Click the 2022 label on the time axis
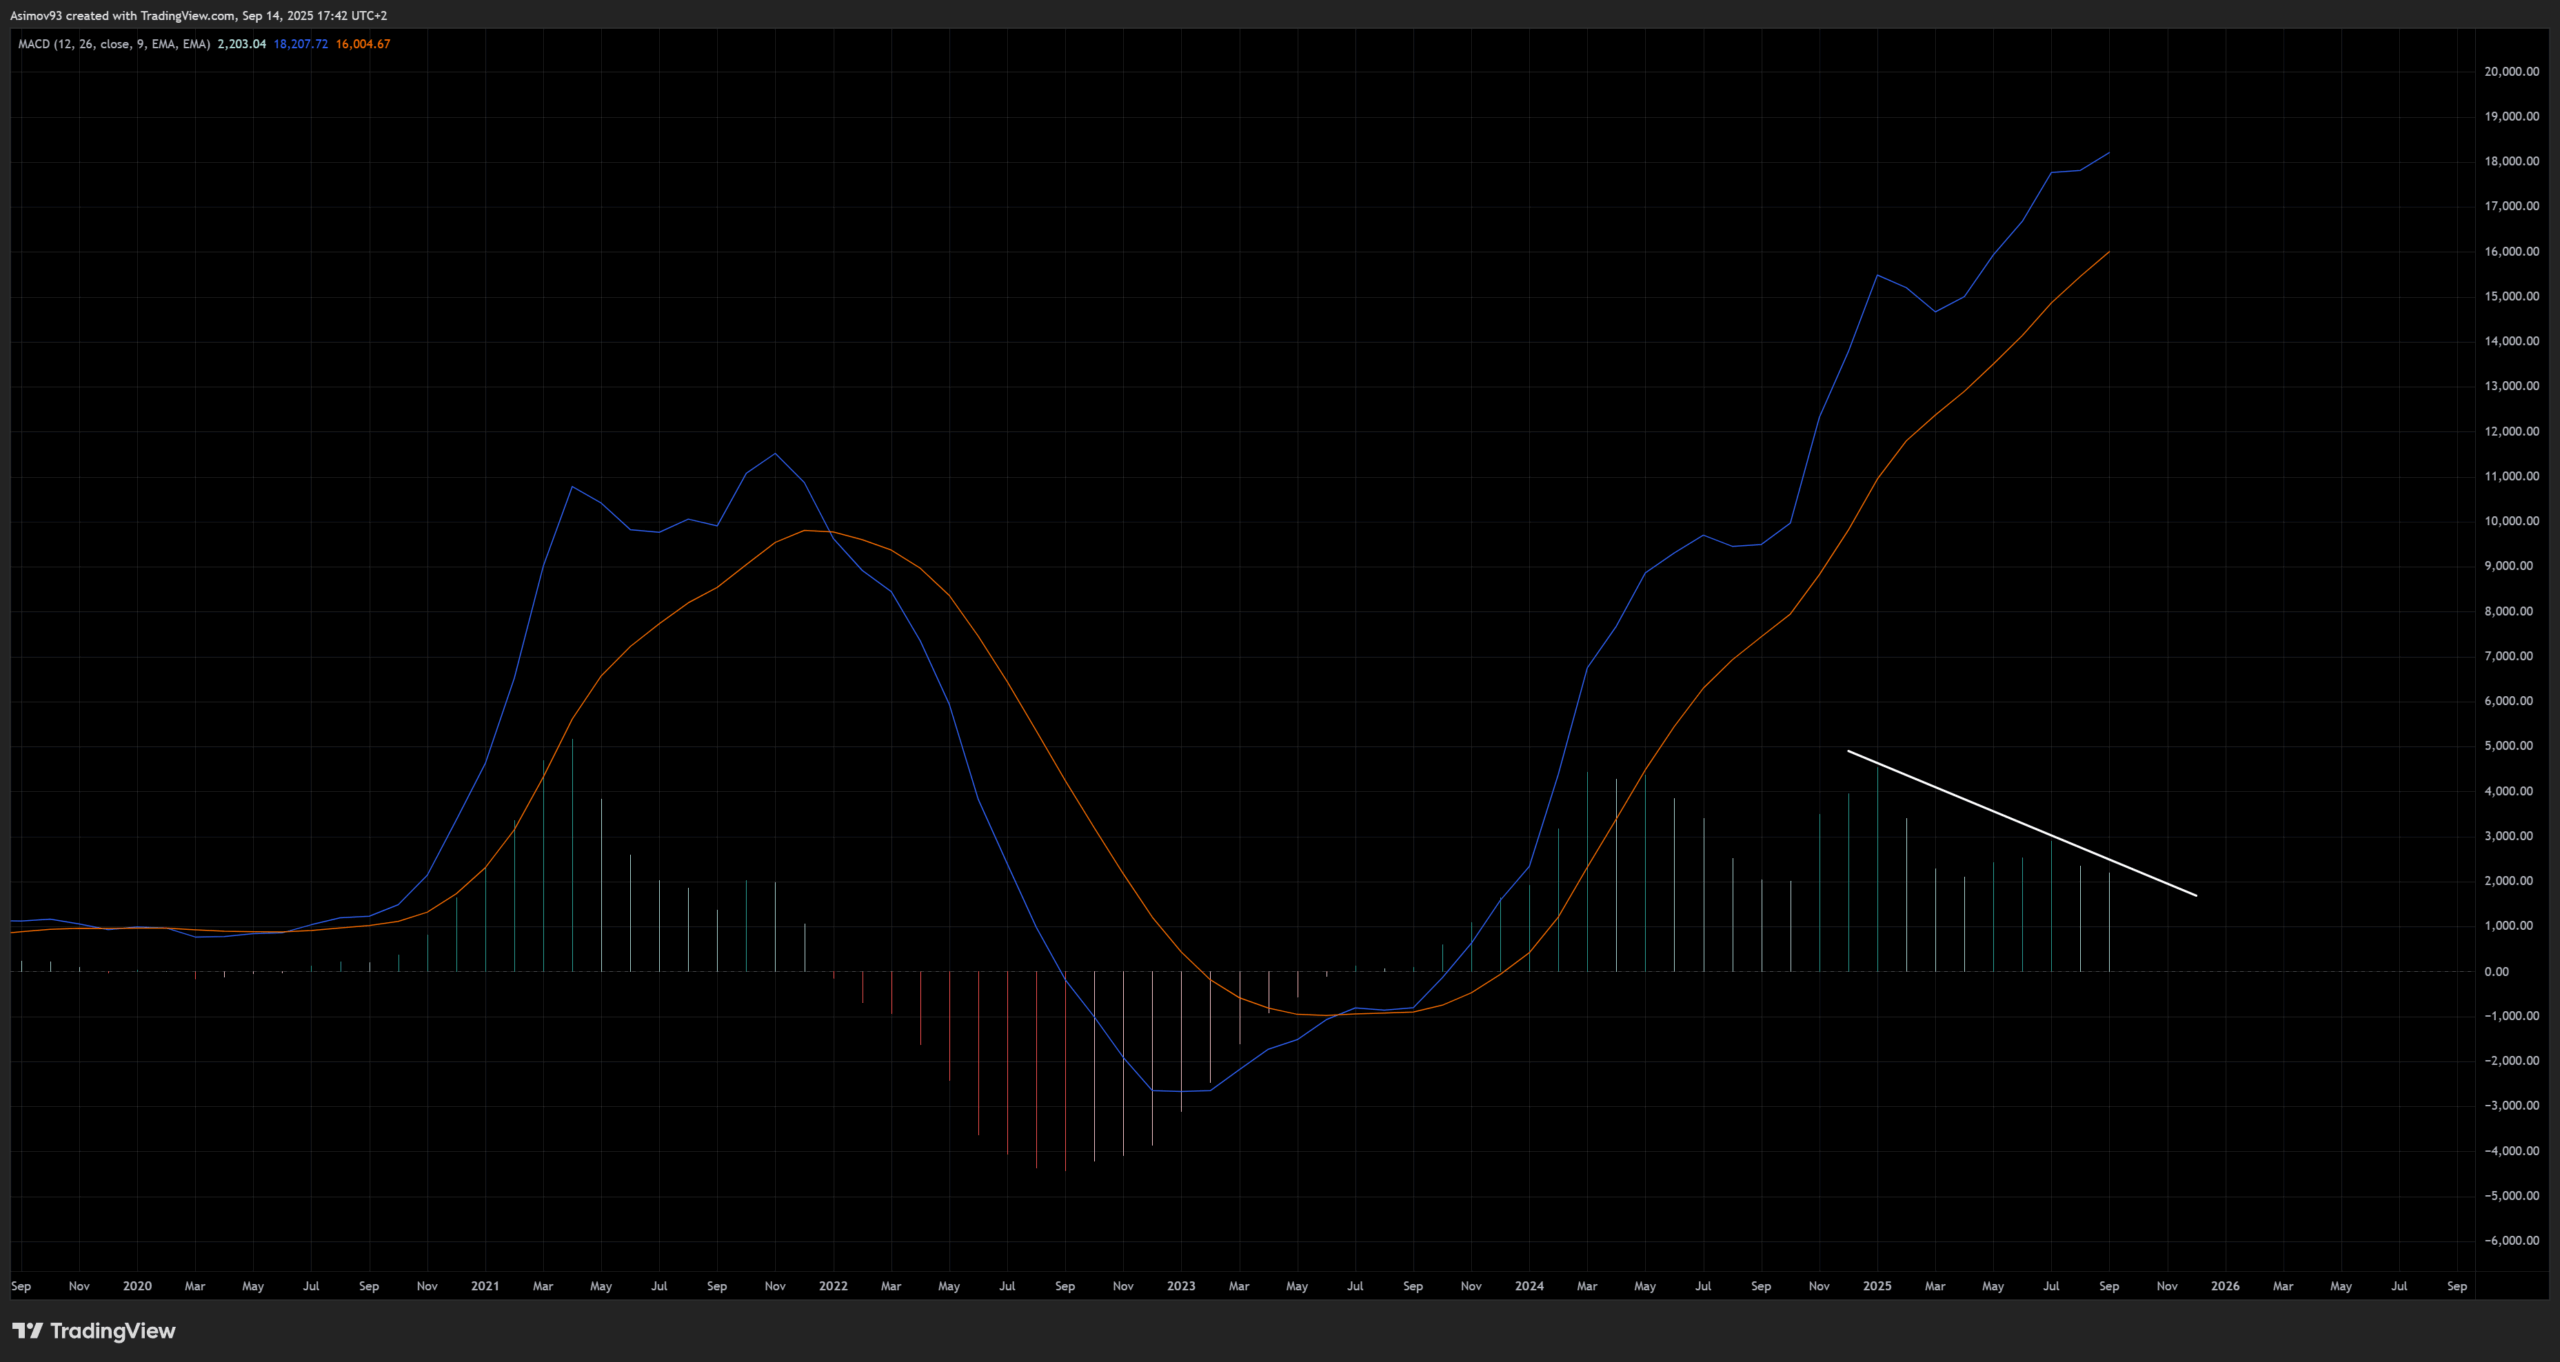Image resolution: width=2560 pixels, height=1362 pixels. pos(833,1286)
